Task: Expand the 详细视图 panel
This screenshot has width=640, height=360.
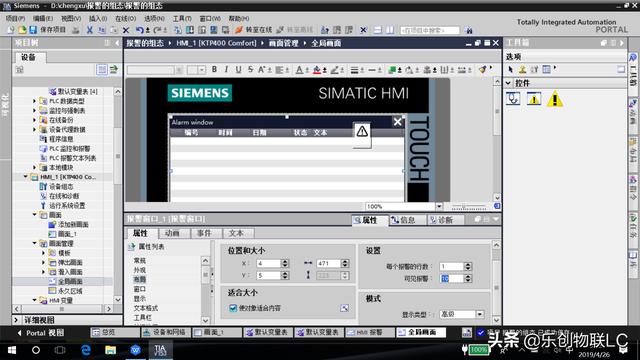Action: [16, 320]
